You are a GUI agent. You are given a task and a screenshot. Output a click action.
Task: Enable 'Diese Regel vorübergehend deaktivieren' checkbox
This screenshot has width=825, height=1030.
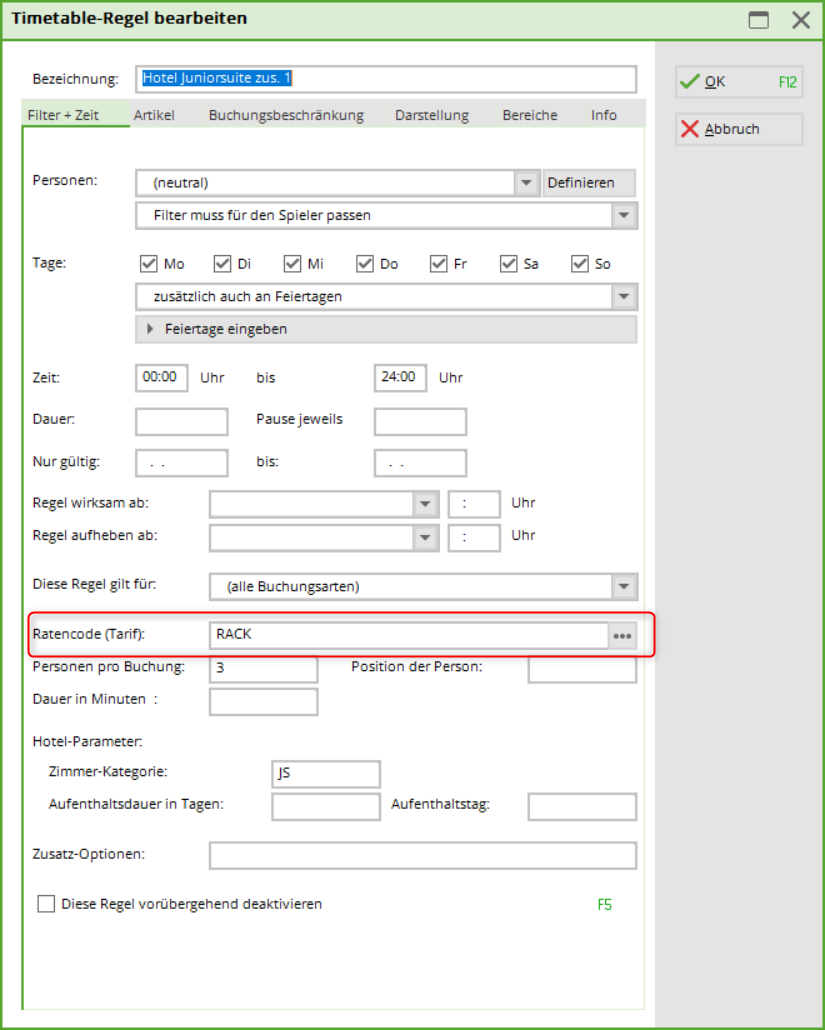pyautogui.click(x=46, y=904)
